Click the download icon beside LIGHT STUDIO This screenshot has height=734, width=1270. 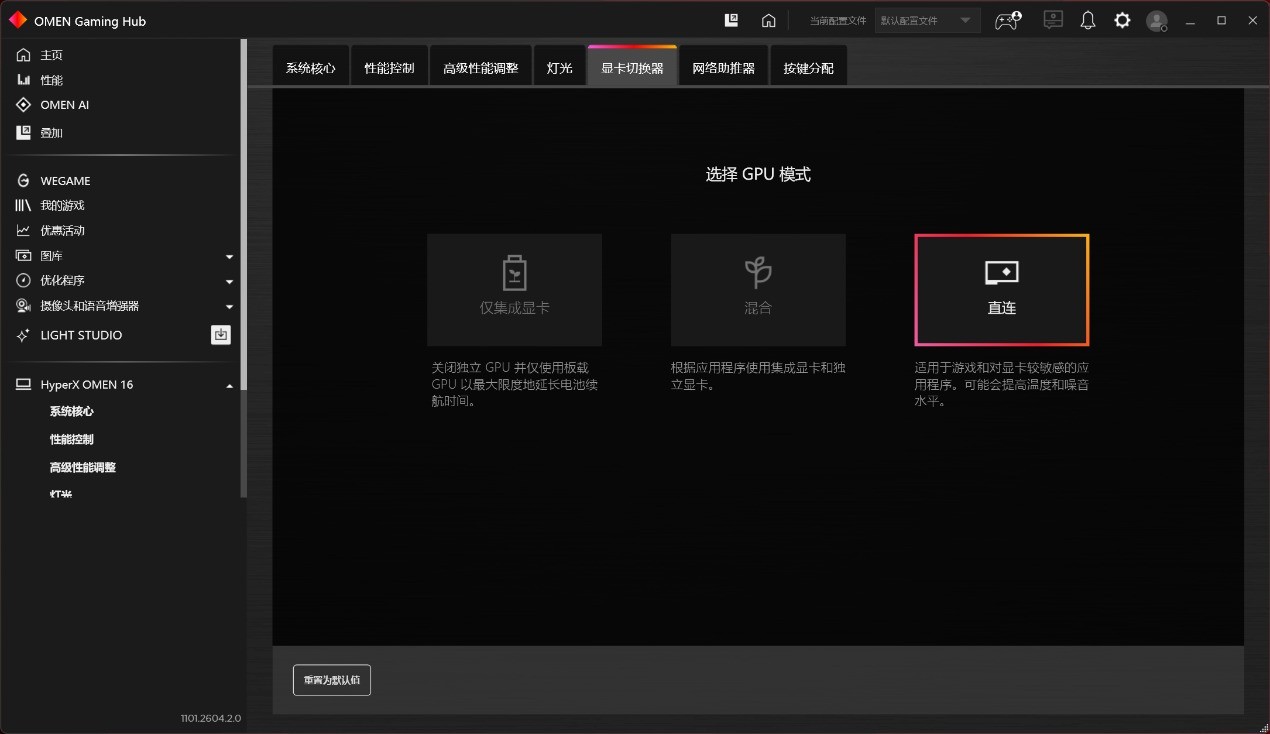221,335
